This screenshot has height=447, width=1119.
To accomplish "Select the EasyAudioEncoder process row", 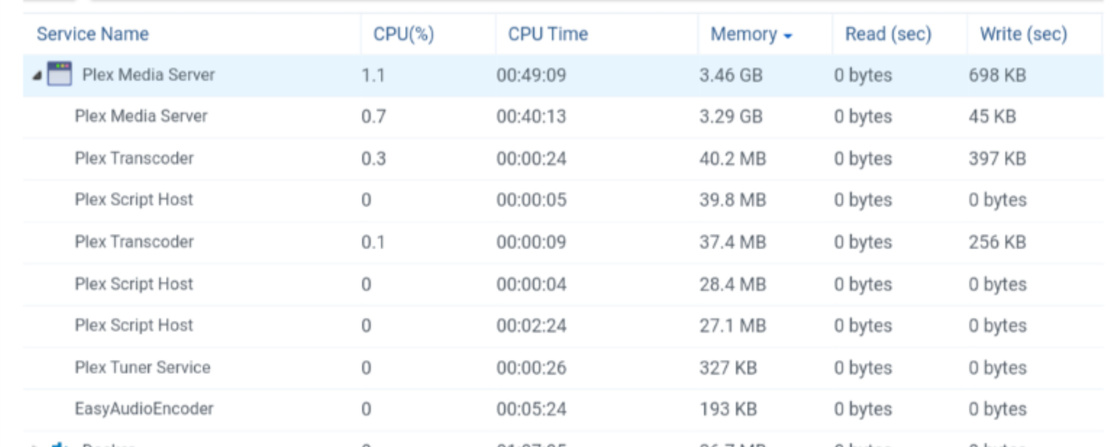I will pyautogui.click(x=144, y=408).
